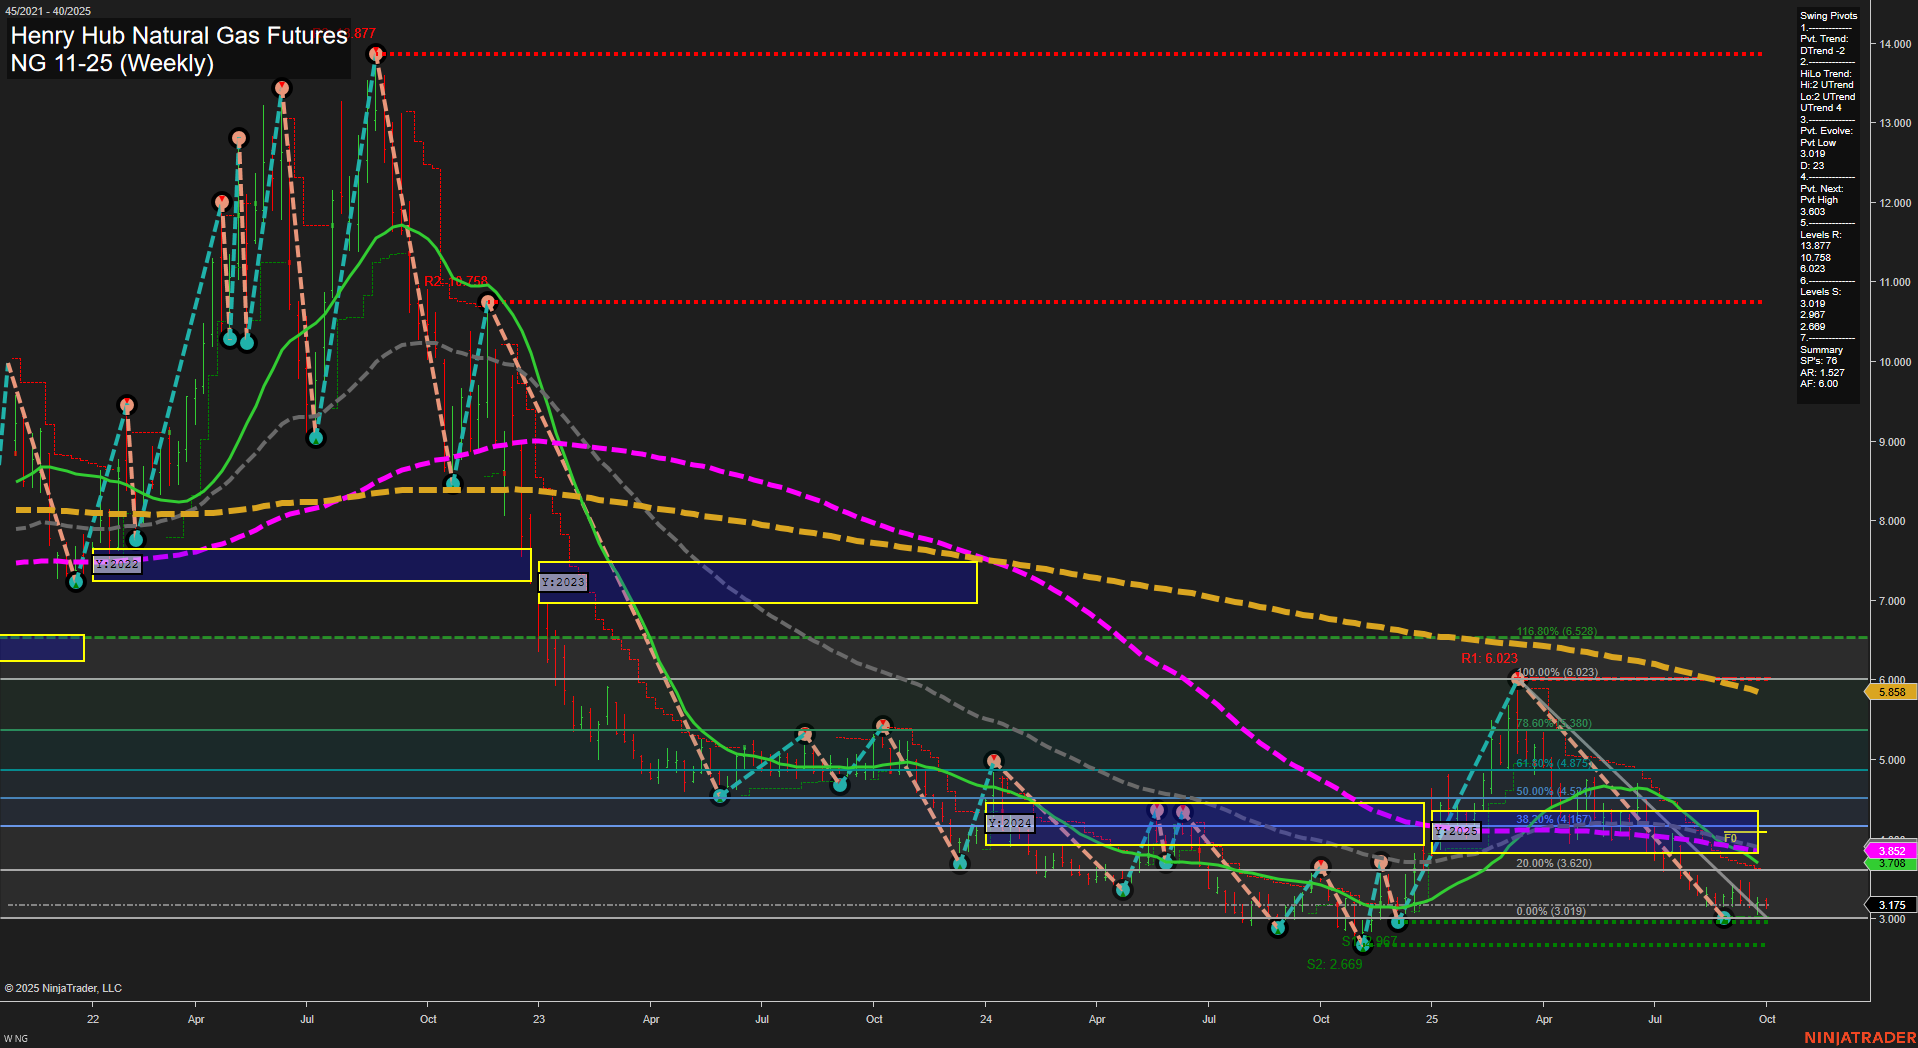The image size is (1918, 1048).
Task: Toggle the Y:2022 zone rectangle
Action: (117, 564)
